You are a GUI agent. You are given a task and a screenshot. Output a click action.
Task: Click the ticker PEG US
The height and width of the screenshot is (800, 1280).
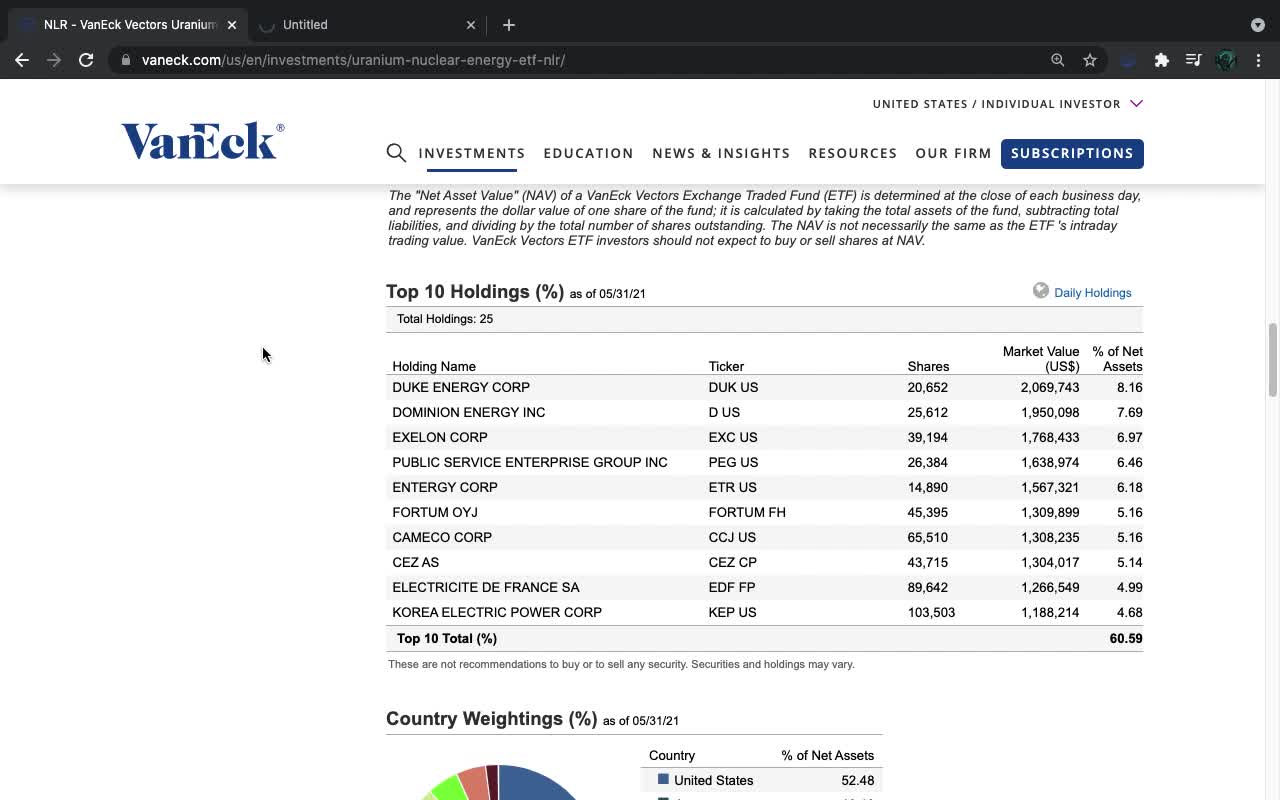[733, 462]
